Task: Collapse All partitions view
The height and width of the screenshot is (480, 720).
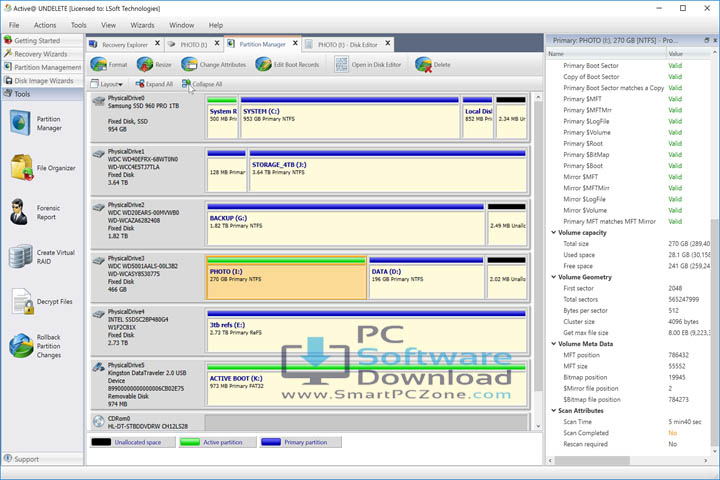Action: coord(202,84)
